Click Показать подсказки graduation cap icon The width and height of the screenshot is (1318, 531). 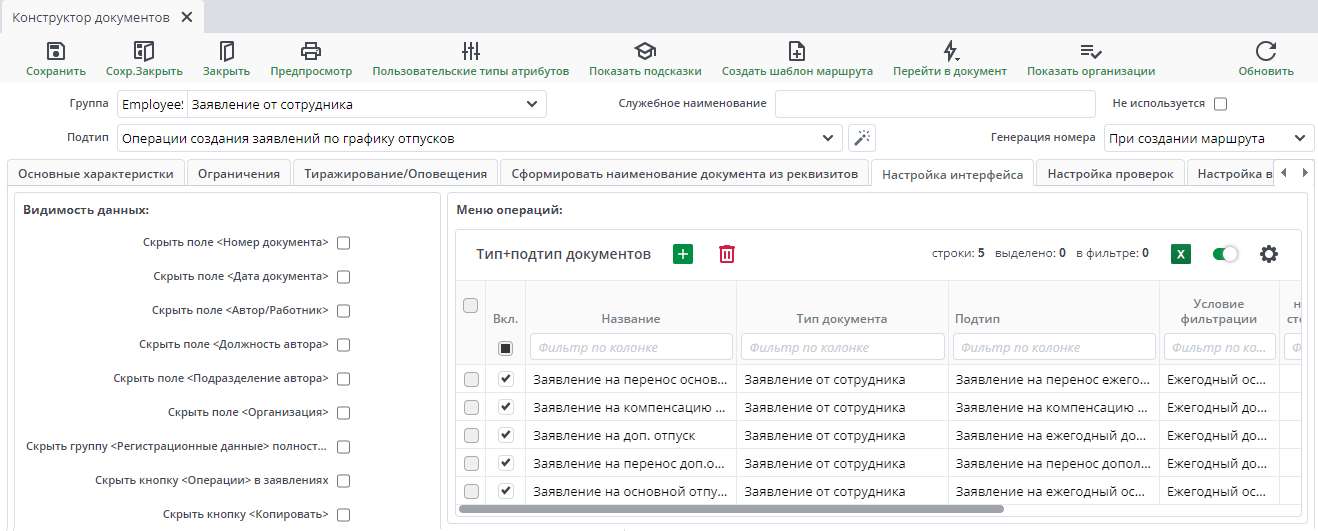pyautogui.click(x=645, y=51)
